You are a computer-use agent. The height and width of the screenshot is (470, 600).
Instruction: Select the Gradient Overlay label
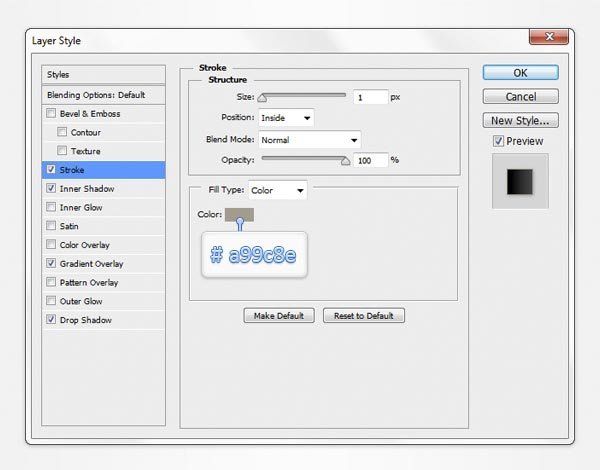tap(91, 264)
